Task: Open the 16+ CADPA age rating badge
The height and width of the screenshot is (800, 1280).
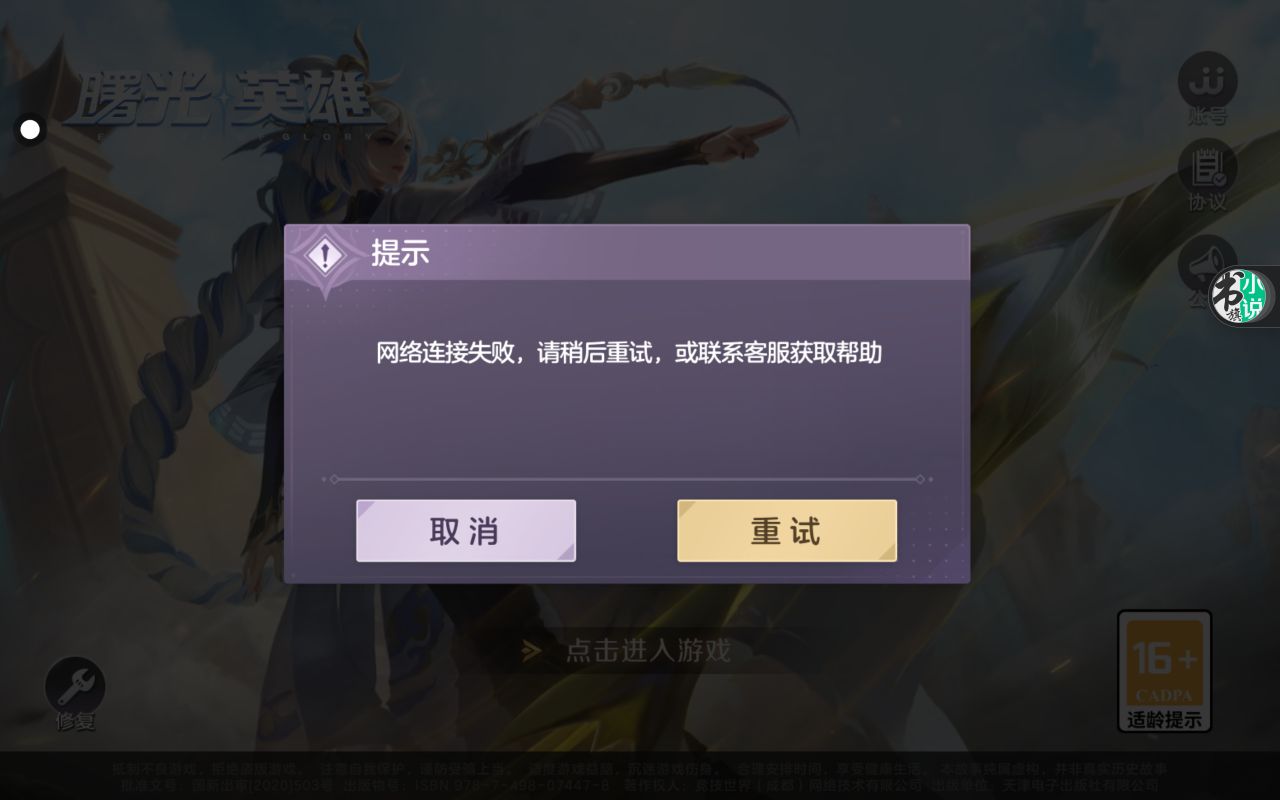Action: pyautogui.click(x=1164, y=670)
